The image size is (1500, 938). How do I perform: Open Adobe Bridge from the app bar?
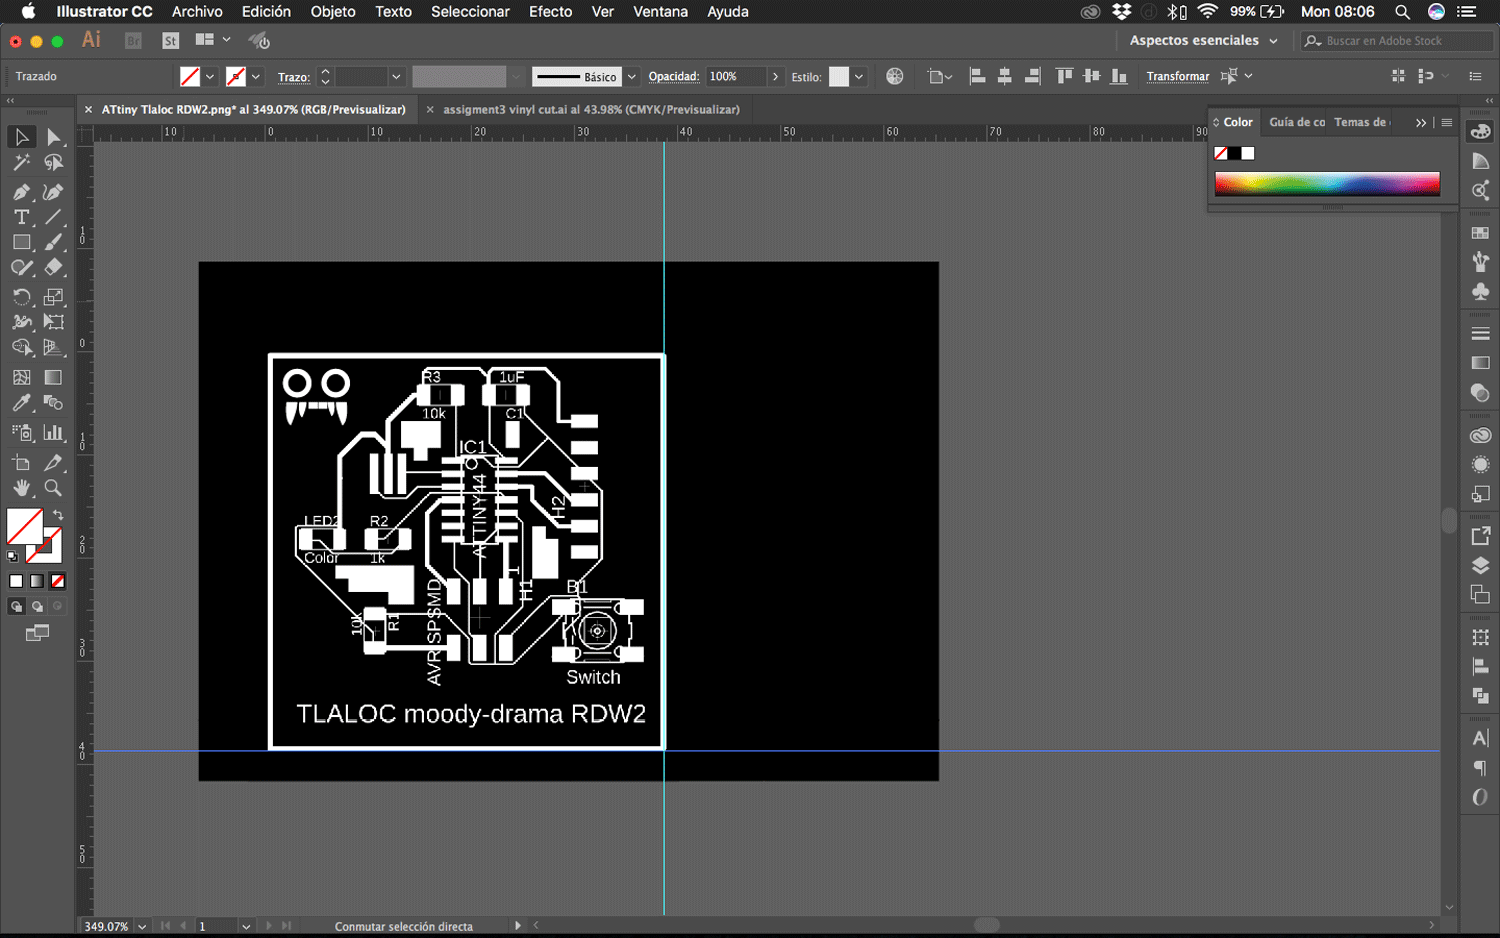point(133,41)
